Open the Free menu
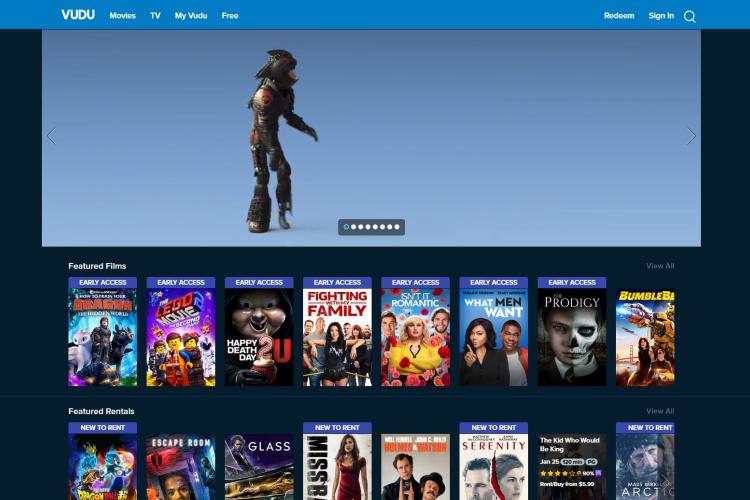 pyautogui.click(x=230, y=15)
